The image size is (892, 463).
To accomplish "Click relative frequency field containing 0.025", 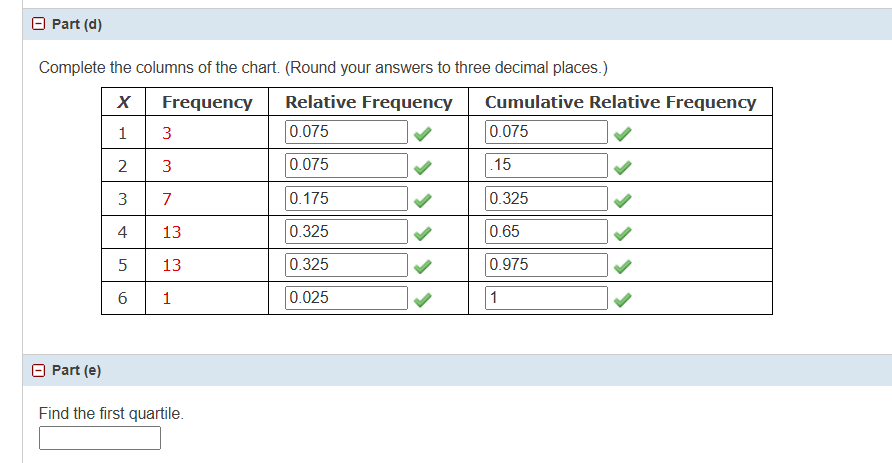I will [347, 298].
